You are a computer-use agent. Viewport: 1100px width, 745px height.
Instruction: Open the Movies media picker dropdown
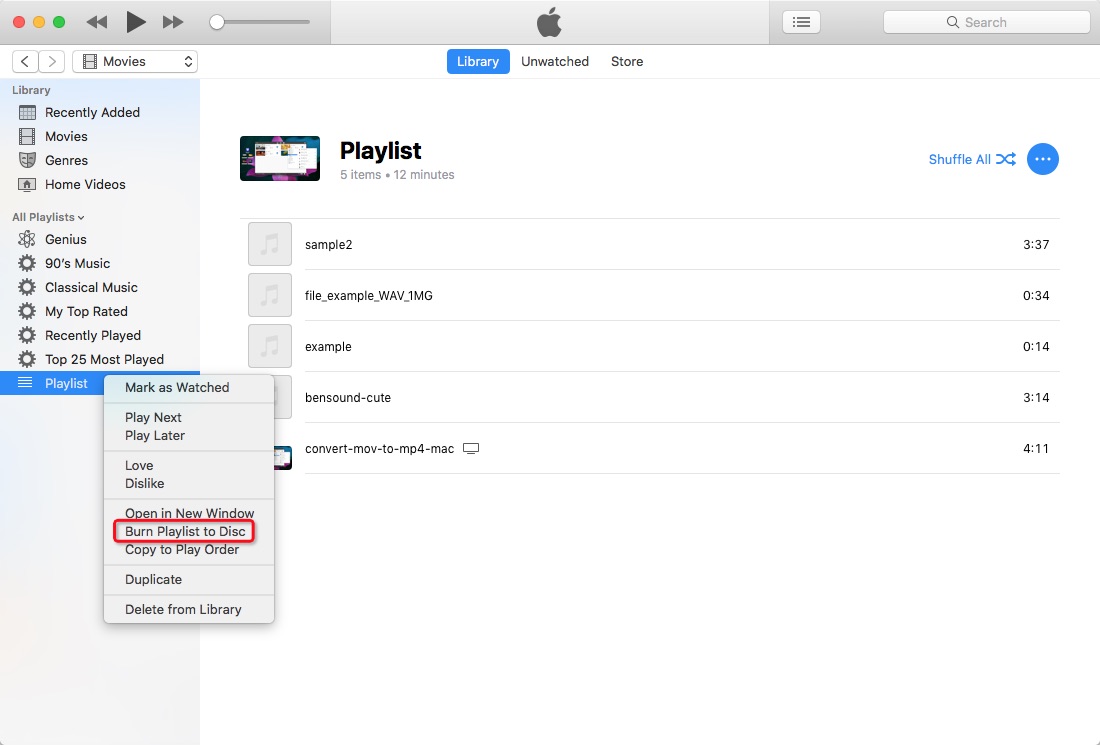[x=135, y=61]
